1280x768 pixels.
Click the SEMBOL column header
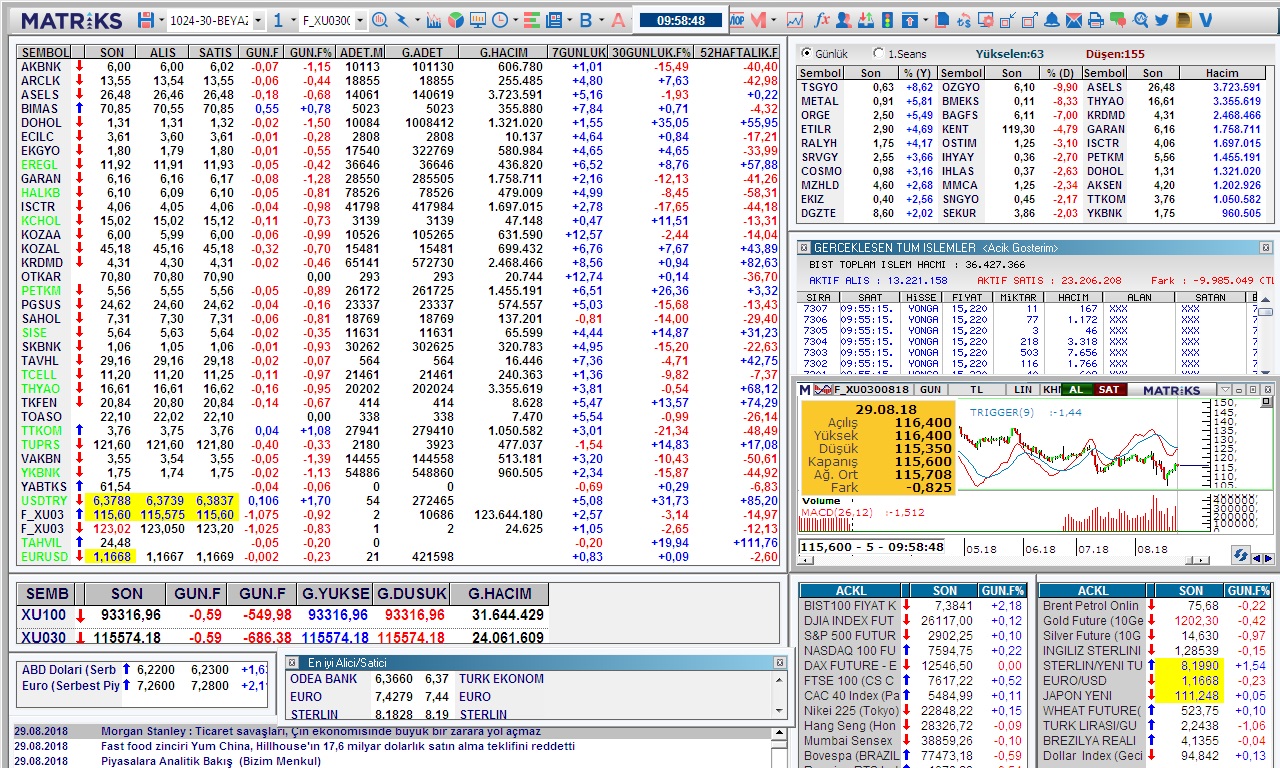point(45,53)
